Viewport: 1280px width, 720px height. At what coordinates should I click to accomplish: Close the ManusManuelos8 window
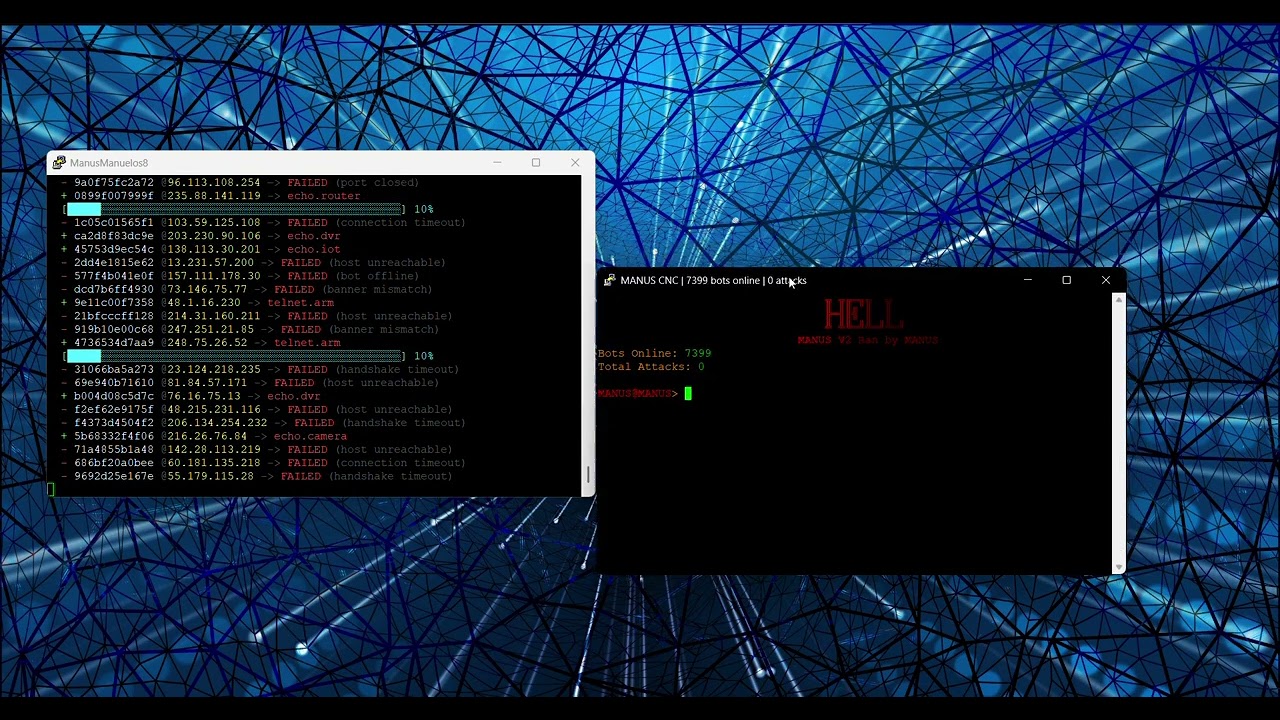coord(575,162)
